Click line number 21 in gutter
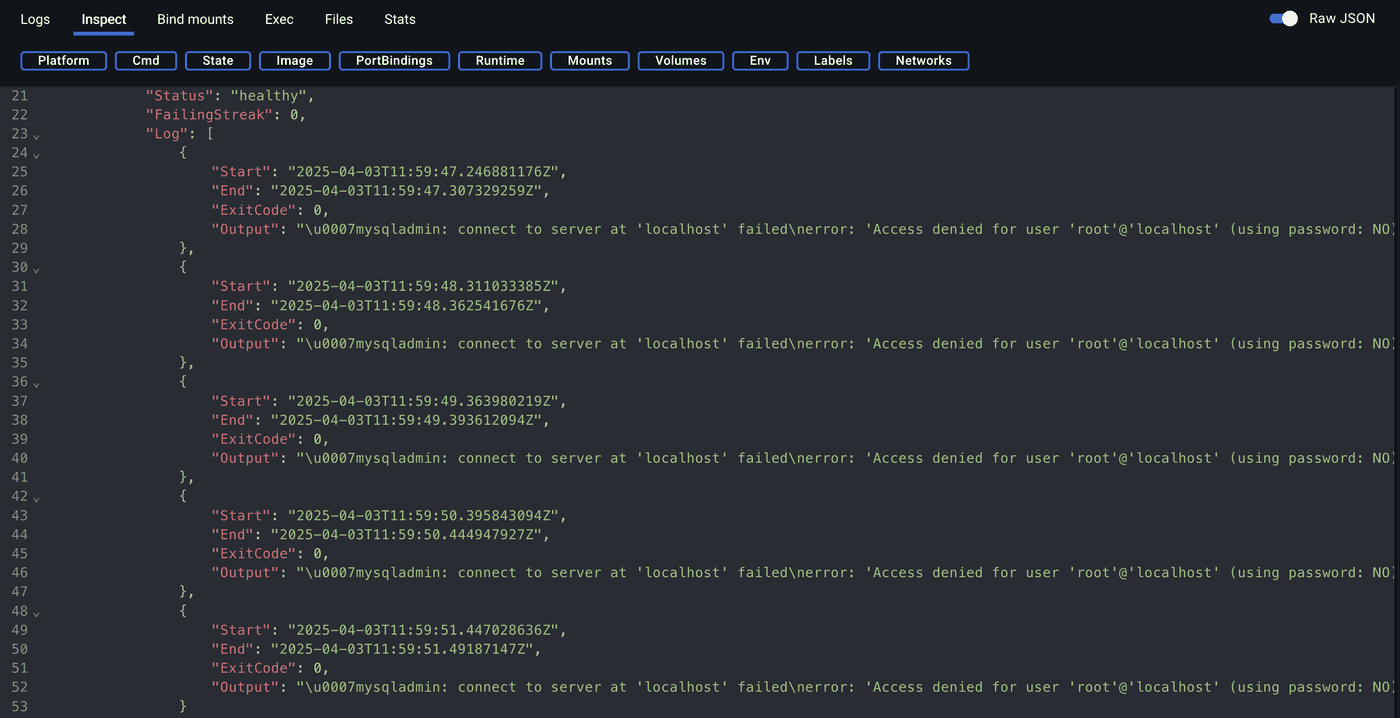1400x718 pixels. point(20,96)
